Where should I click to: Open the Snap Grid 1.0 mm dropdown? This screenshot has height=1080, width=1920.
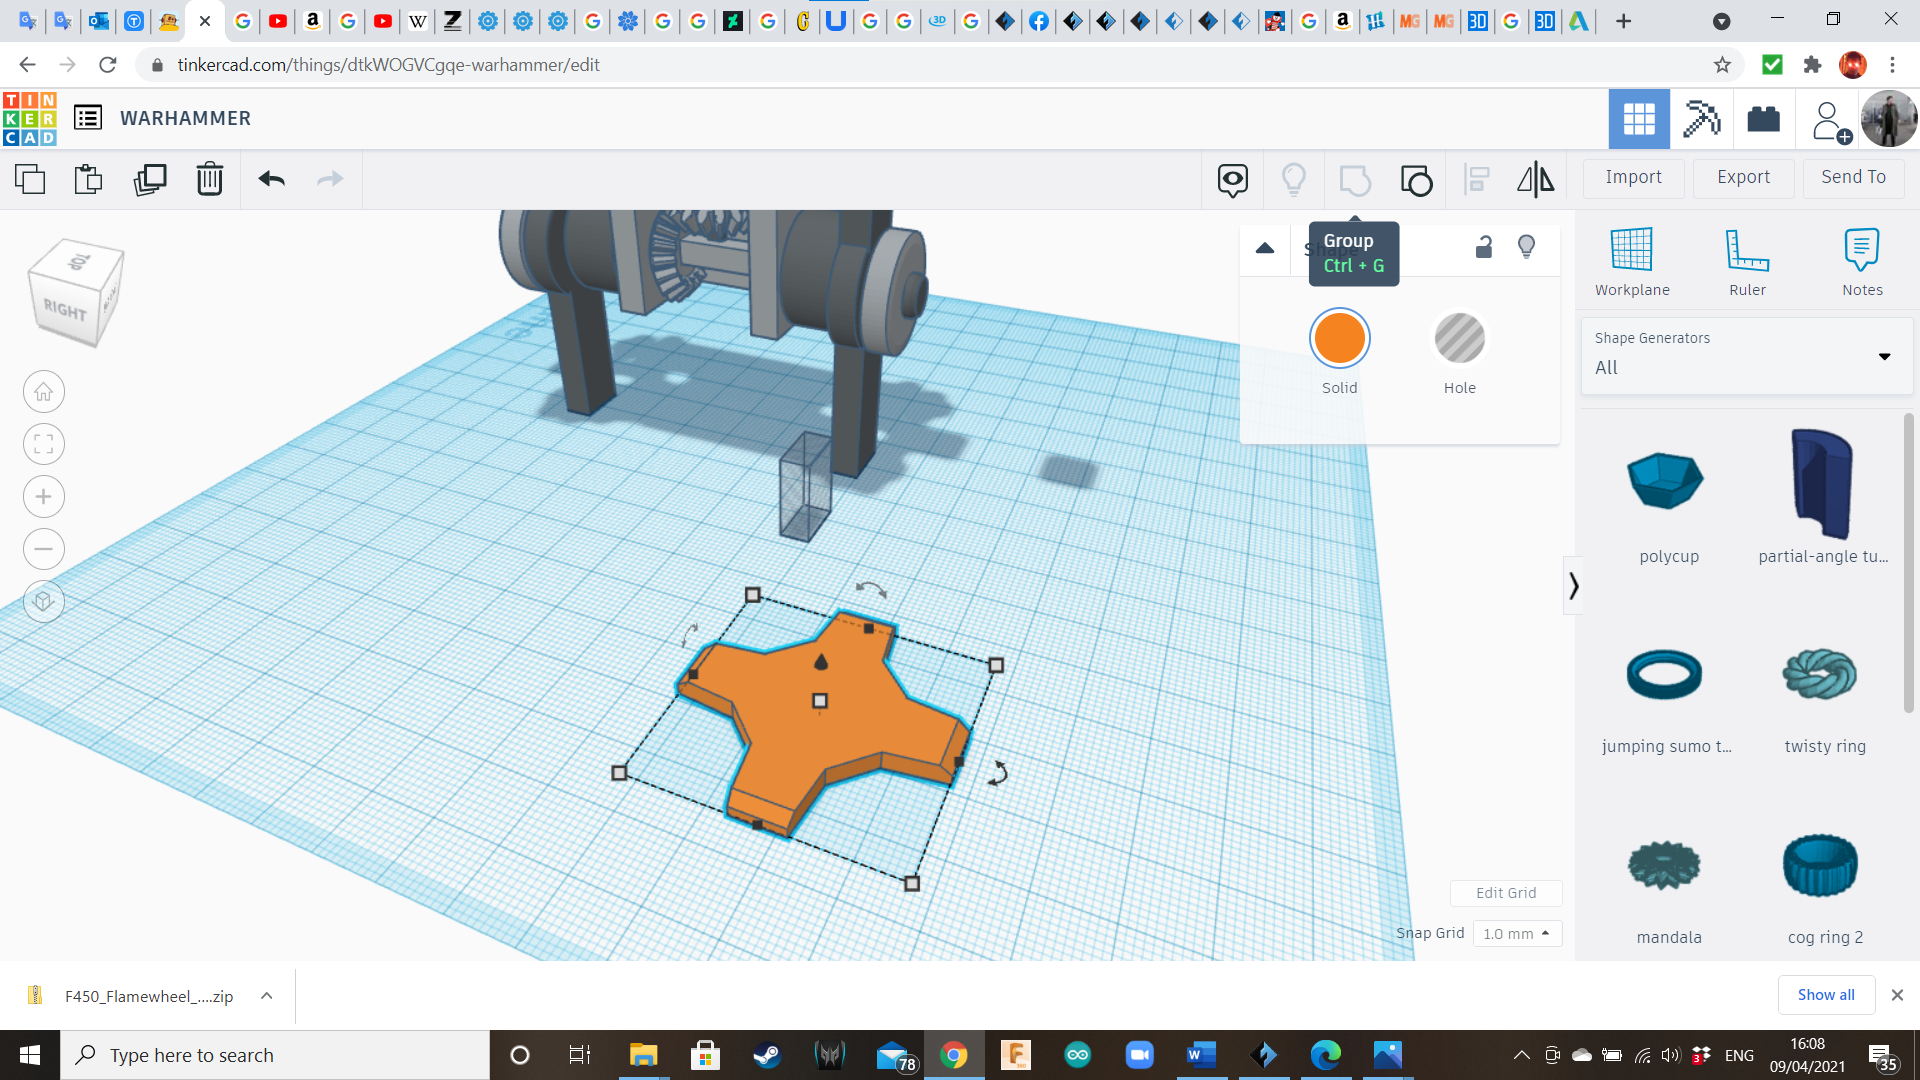point(1516,933)
